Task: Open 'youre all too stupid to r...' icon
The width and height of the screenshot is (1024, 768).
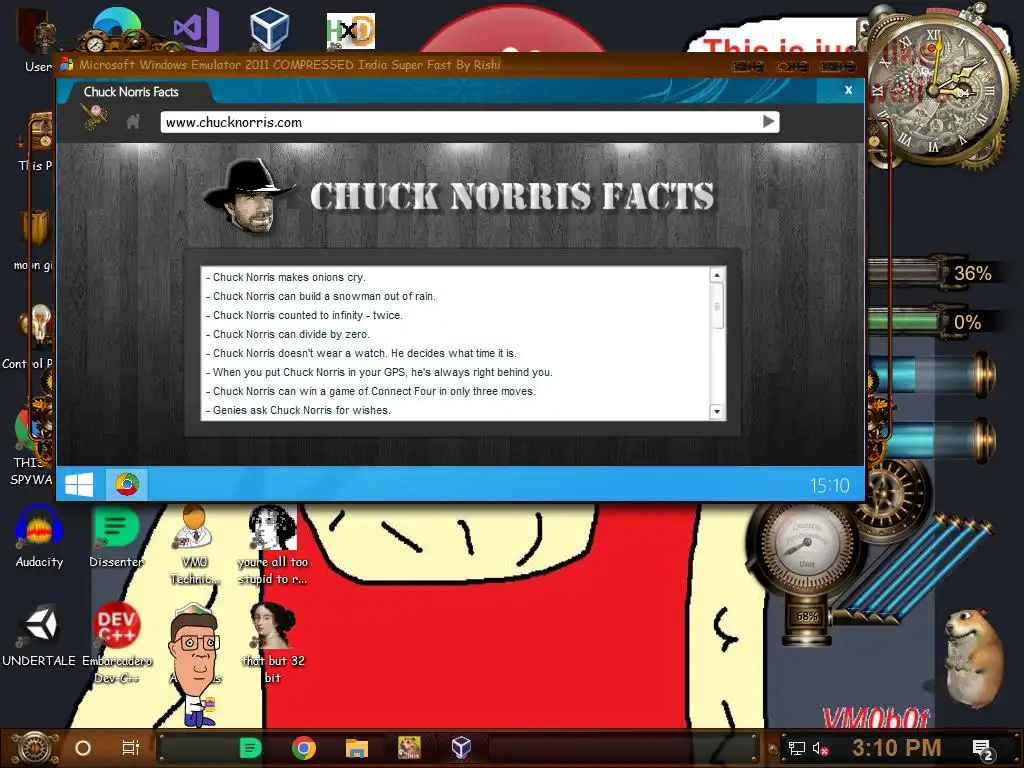Action: click(272, 544)
